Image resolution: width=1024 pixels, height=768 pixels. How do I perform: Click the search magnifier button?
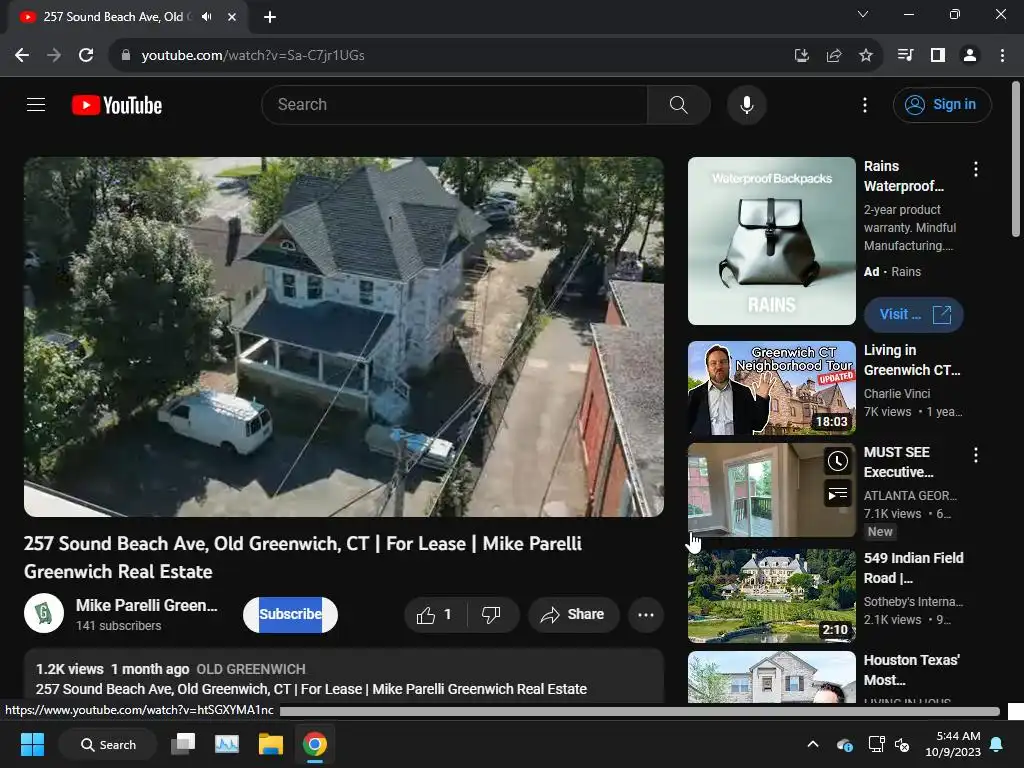pyautogui.click(x=679, y=104)
